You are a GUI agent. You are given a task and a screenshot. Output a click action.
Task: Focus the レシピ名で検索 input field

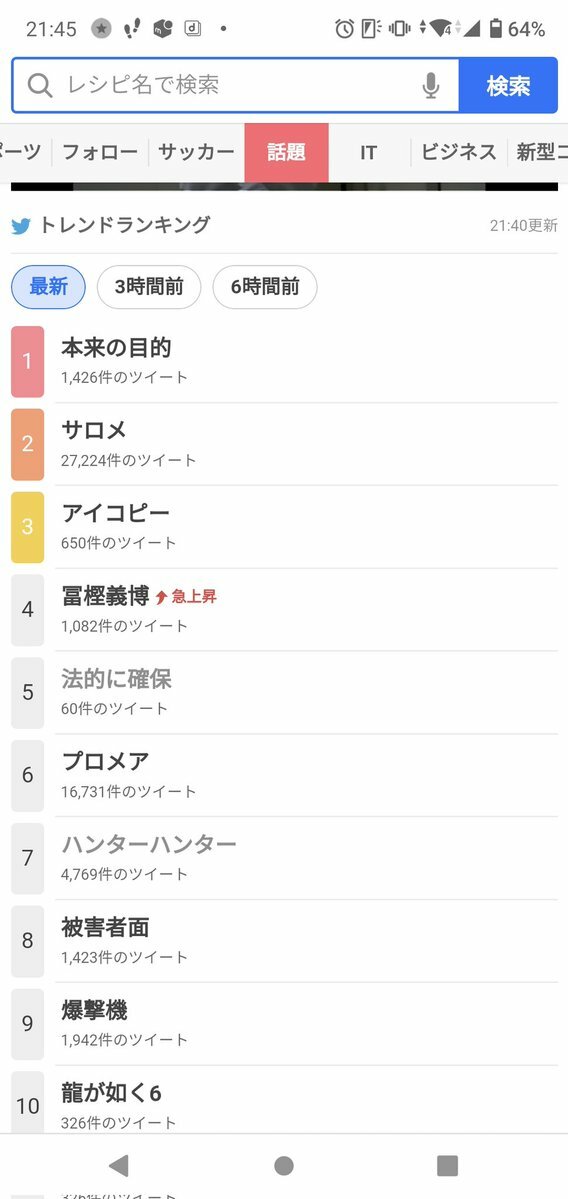pos(235,86)
